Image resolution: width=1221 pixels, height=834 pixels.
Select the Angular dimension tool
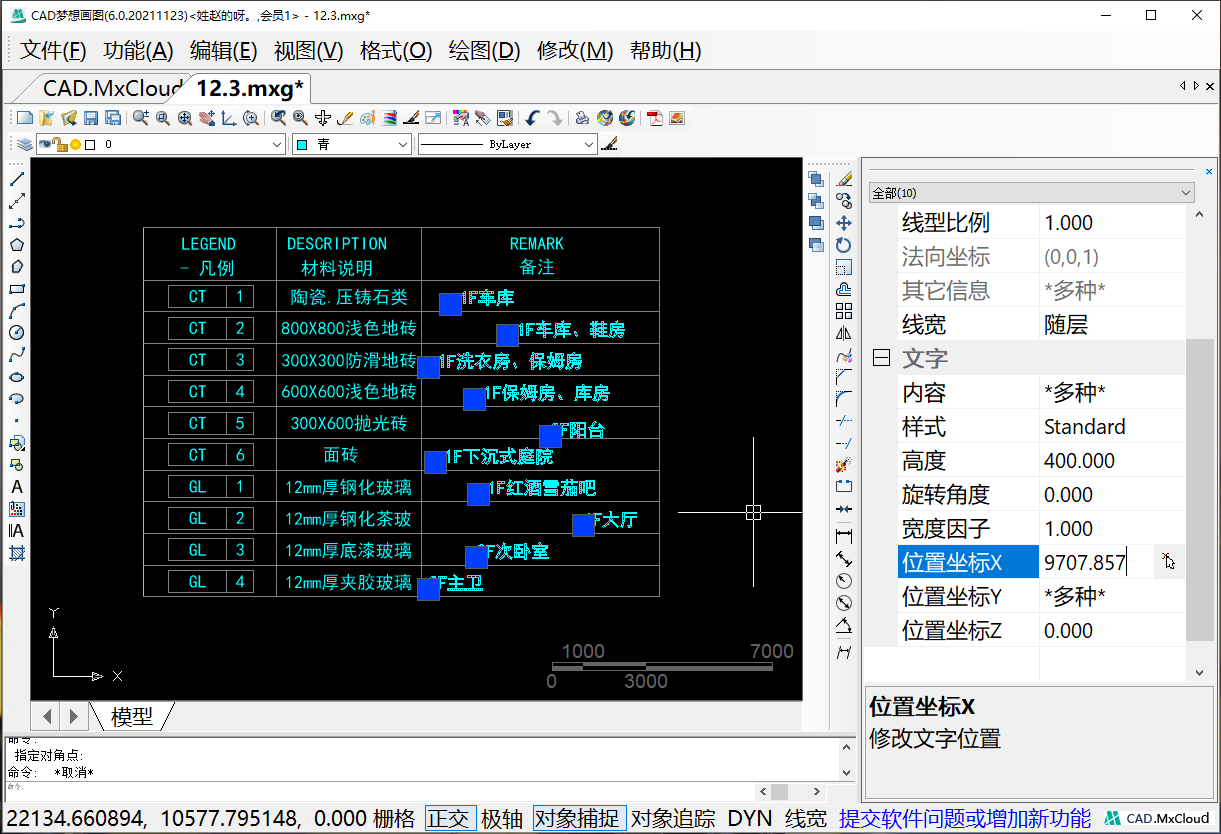[844, 626]
